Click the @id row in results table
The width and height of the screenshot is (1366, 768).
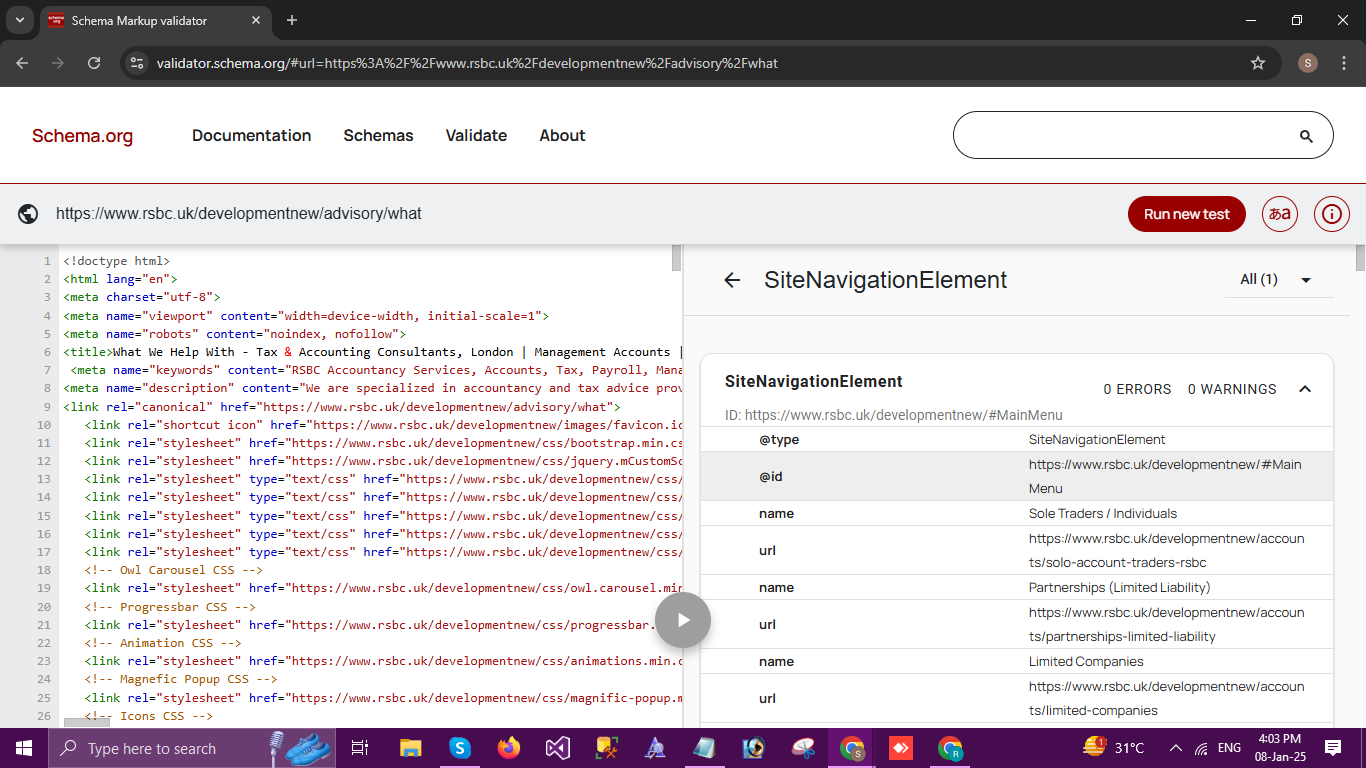coord(1017,476)
